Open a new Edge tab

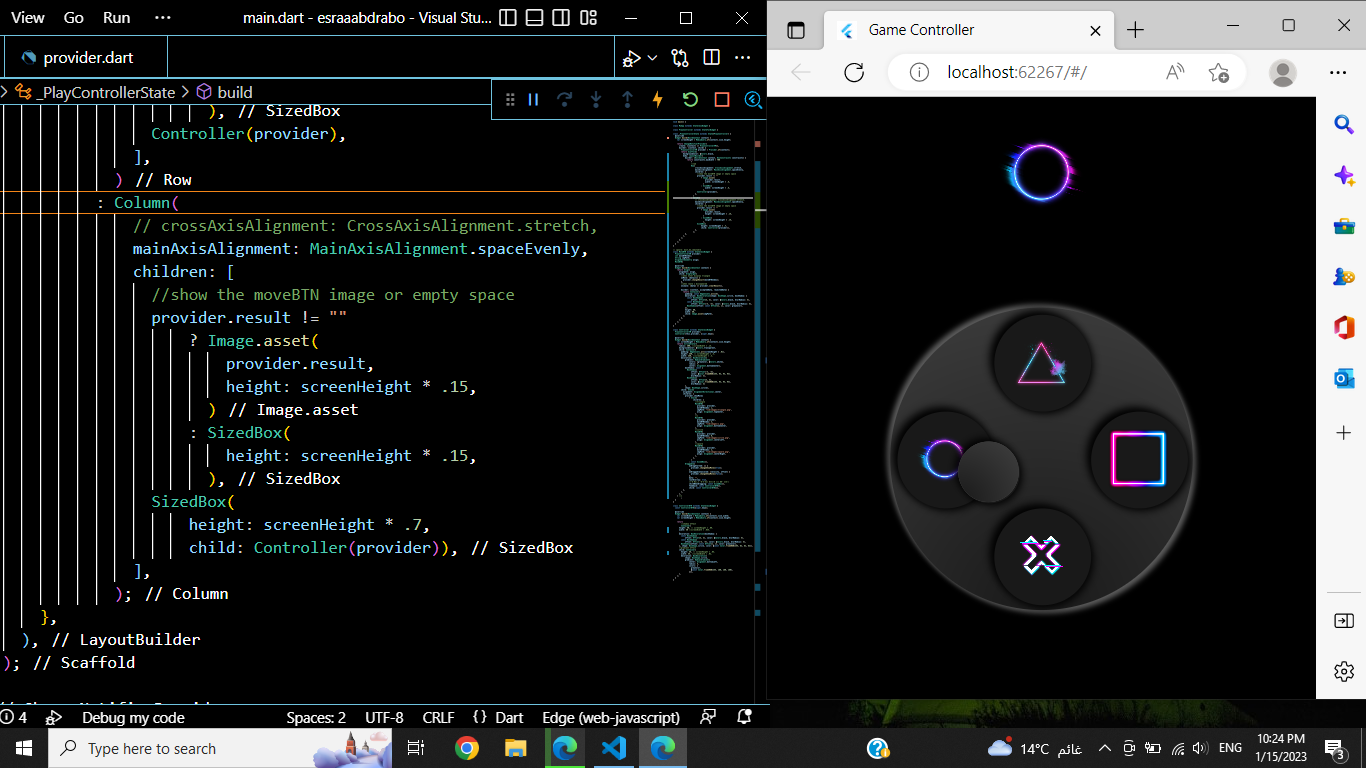pyautogui.click(x=1135, y=30)
